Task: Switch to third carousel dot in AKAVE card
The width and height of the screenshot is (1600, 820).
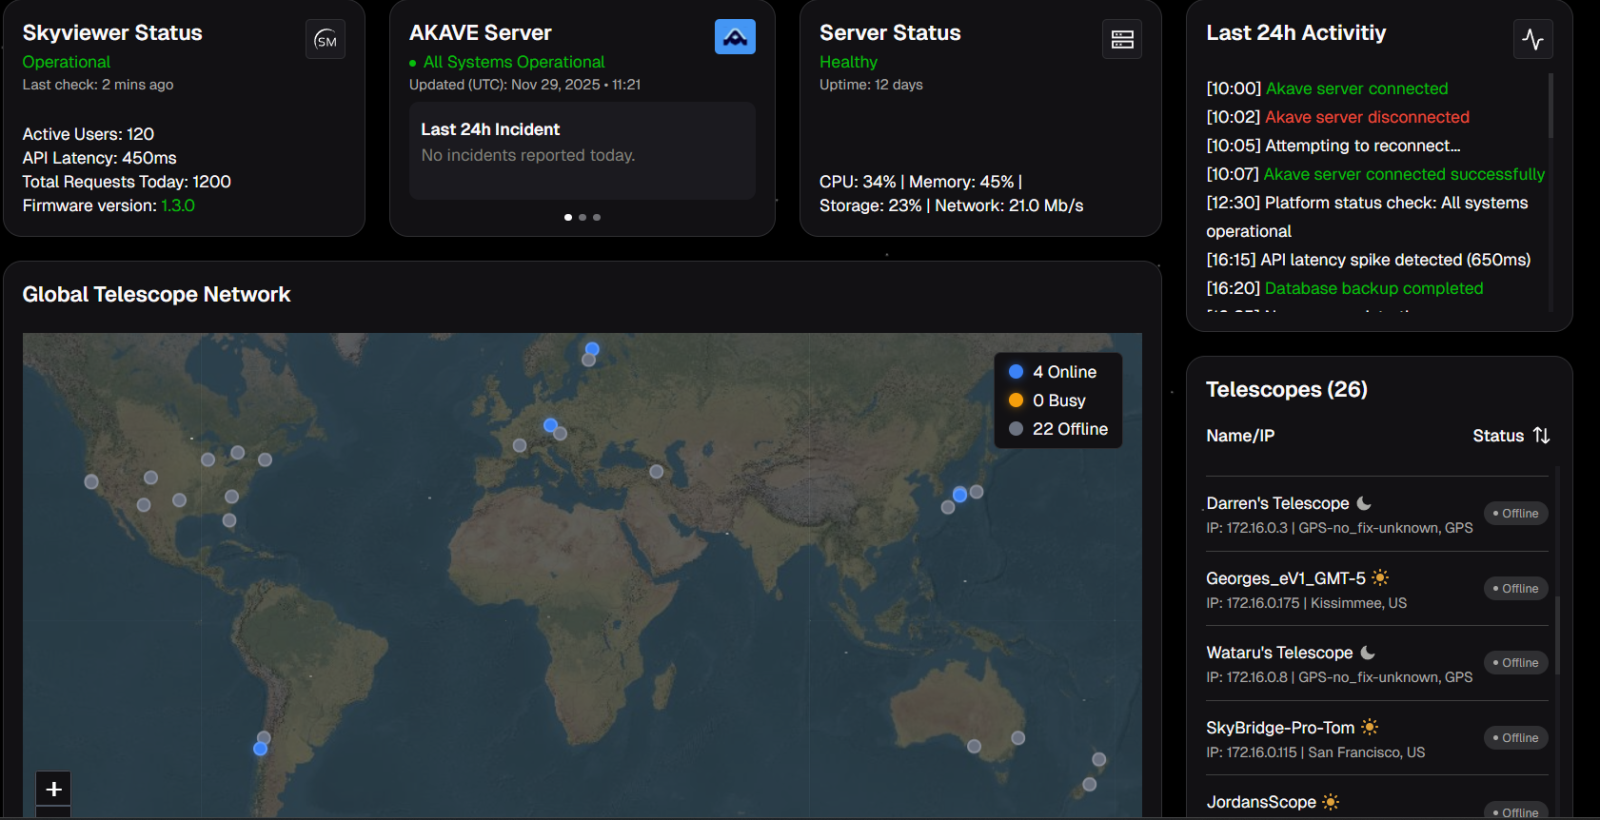Action: coord(597,217)
